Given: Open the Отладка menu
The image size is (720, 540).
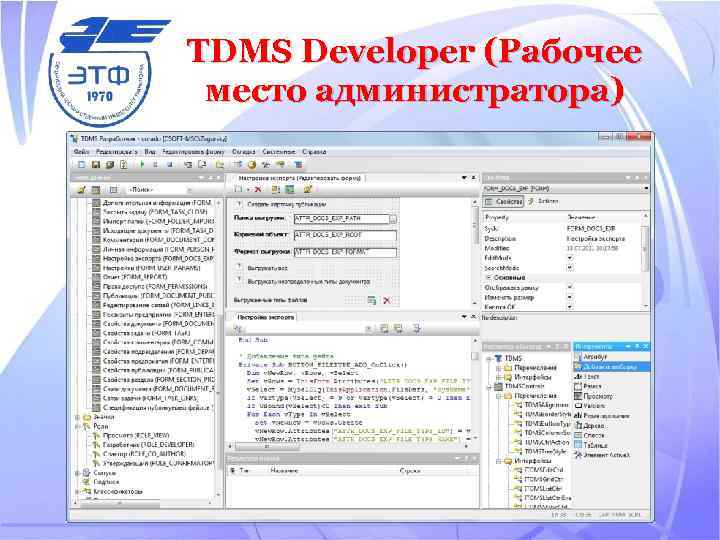Looking at the screenshot, I should [x=243, y=152].
